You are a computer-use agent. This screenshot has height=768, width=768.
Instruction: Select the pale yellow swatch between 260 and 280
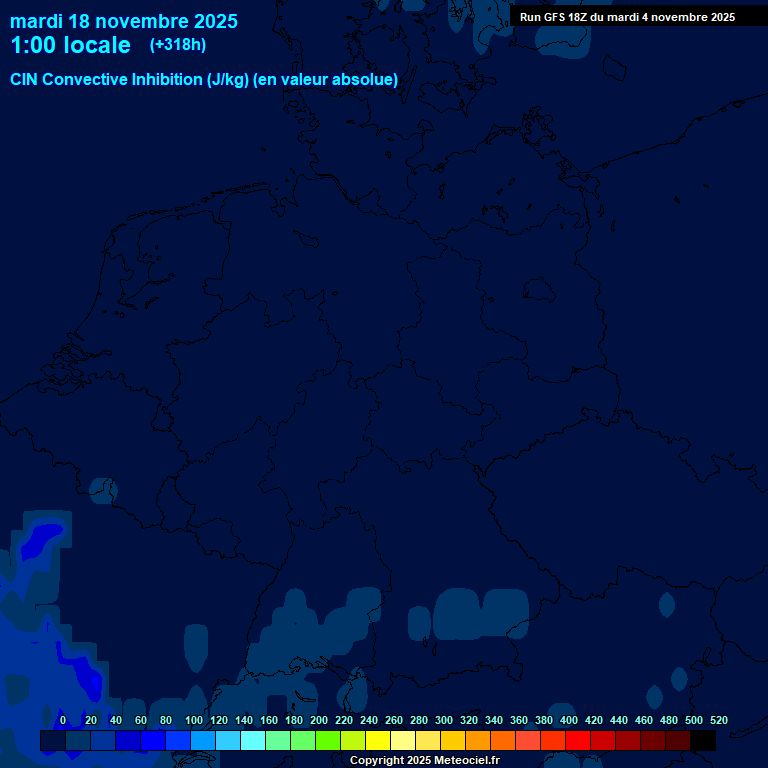[403, 740]
